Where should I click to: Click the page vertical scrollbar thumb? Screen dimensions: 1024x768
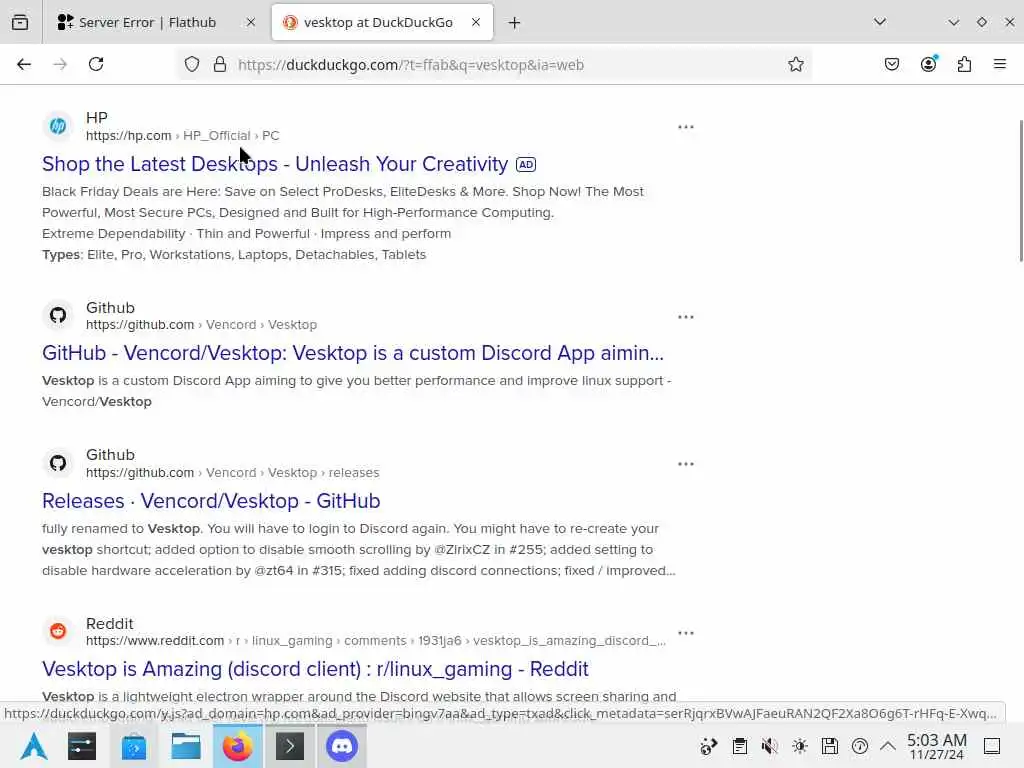point(1020,191)
